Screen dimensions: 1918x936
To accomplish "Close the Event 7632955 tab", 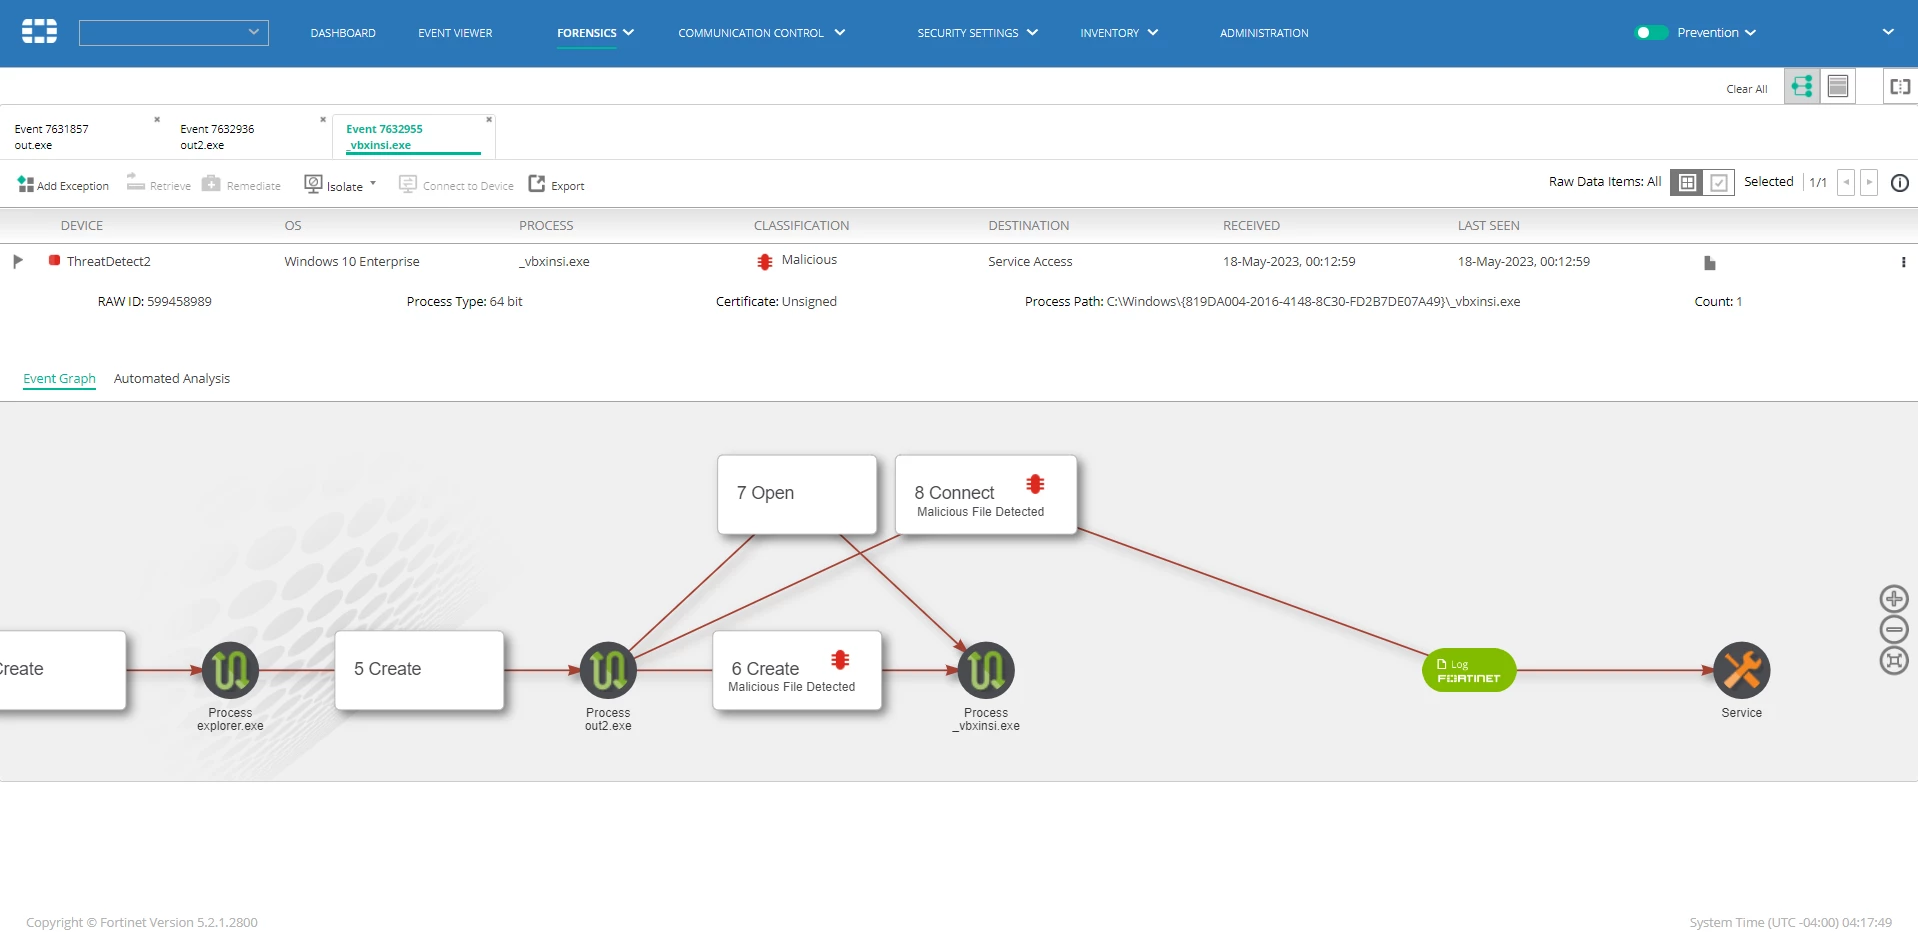I will point(489,119).
